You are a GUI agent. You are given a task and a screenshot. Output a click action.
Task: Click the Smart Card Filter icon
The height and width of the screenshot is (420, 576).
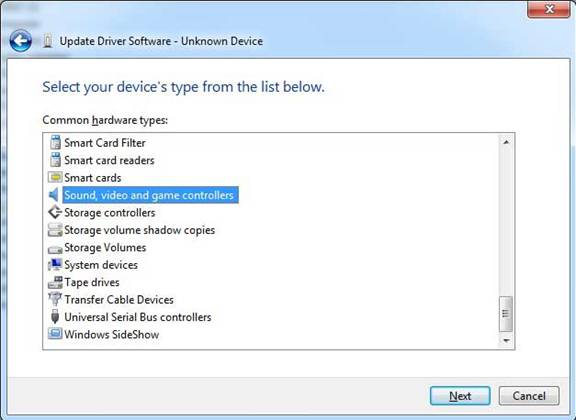[55, 143]
